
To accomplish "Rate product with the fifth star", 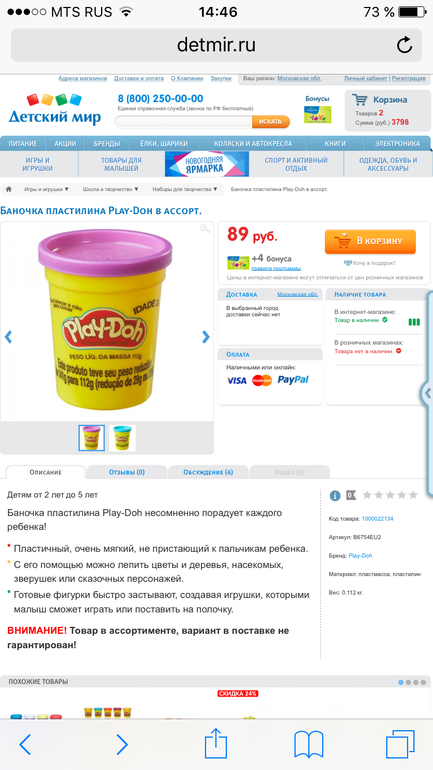I will 413,495.
